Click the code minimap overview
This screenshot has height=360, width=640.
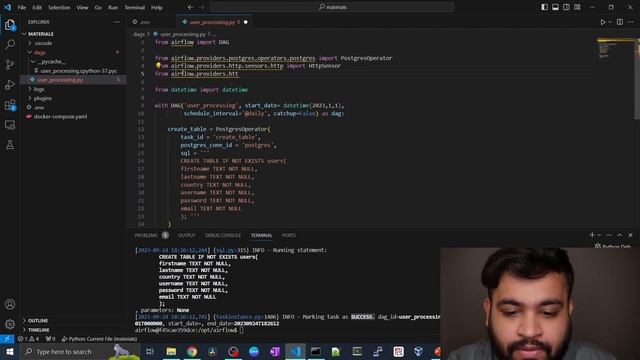click(x=616, y=49)
